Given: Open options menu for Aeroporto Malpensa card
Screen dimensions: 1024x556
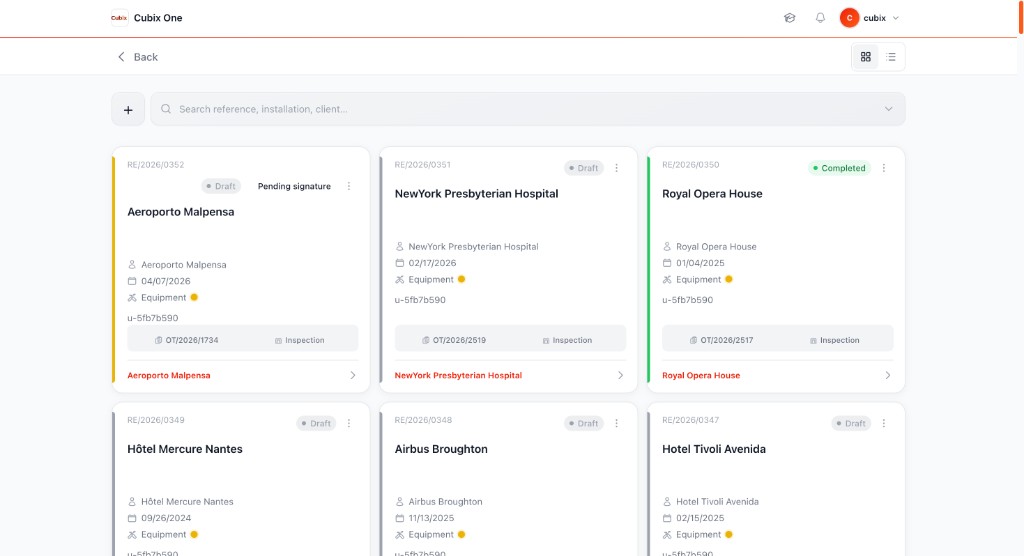Looking at the screenshot, I should click(x=349, y=186).
